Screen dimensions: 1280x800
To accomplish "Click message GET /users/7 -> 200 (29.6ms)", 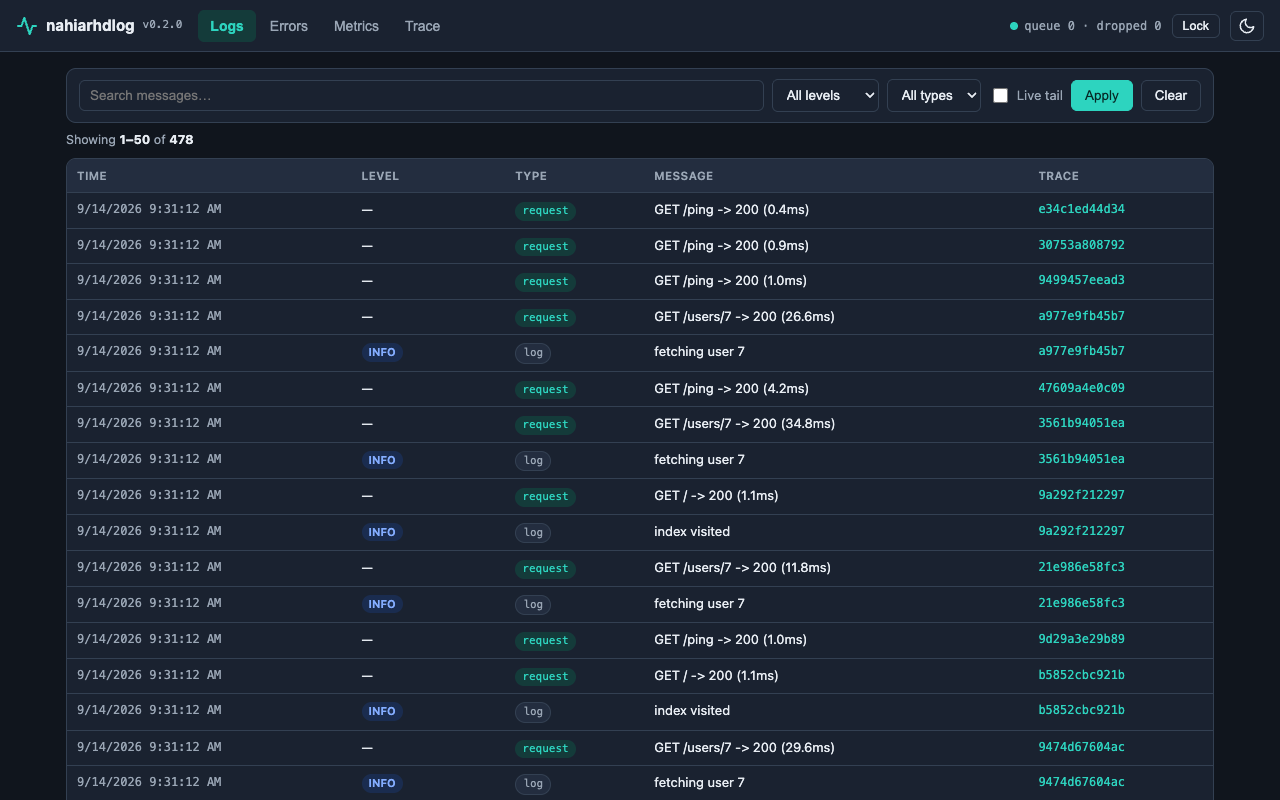I will 744,747.
